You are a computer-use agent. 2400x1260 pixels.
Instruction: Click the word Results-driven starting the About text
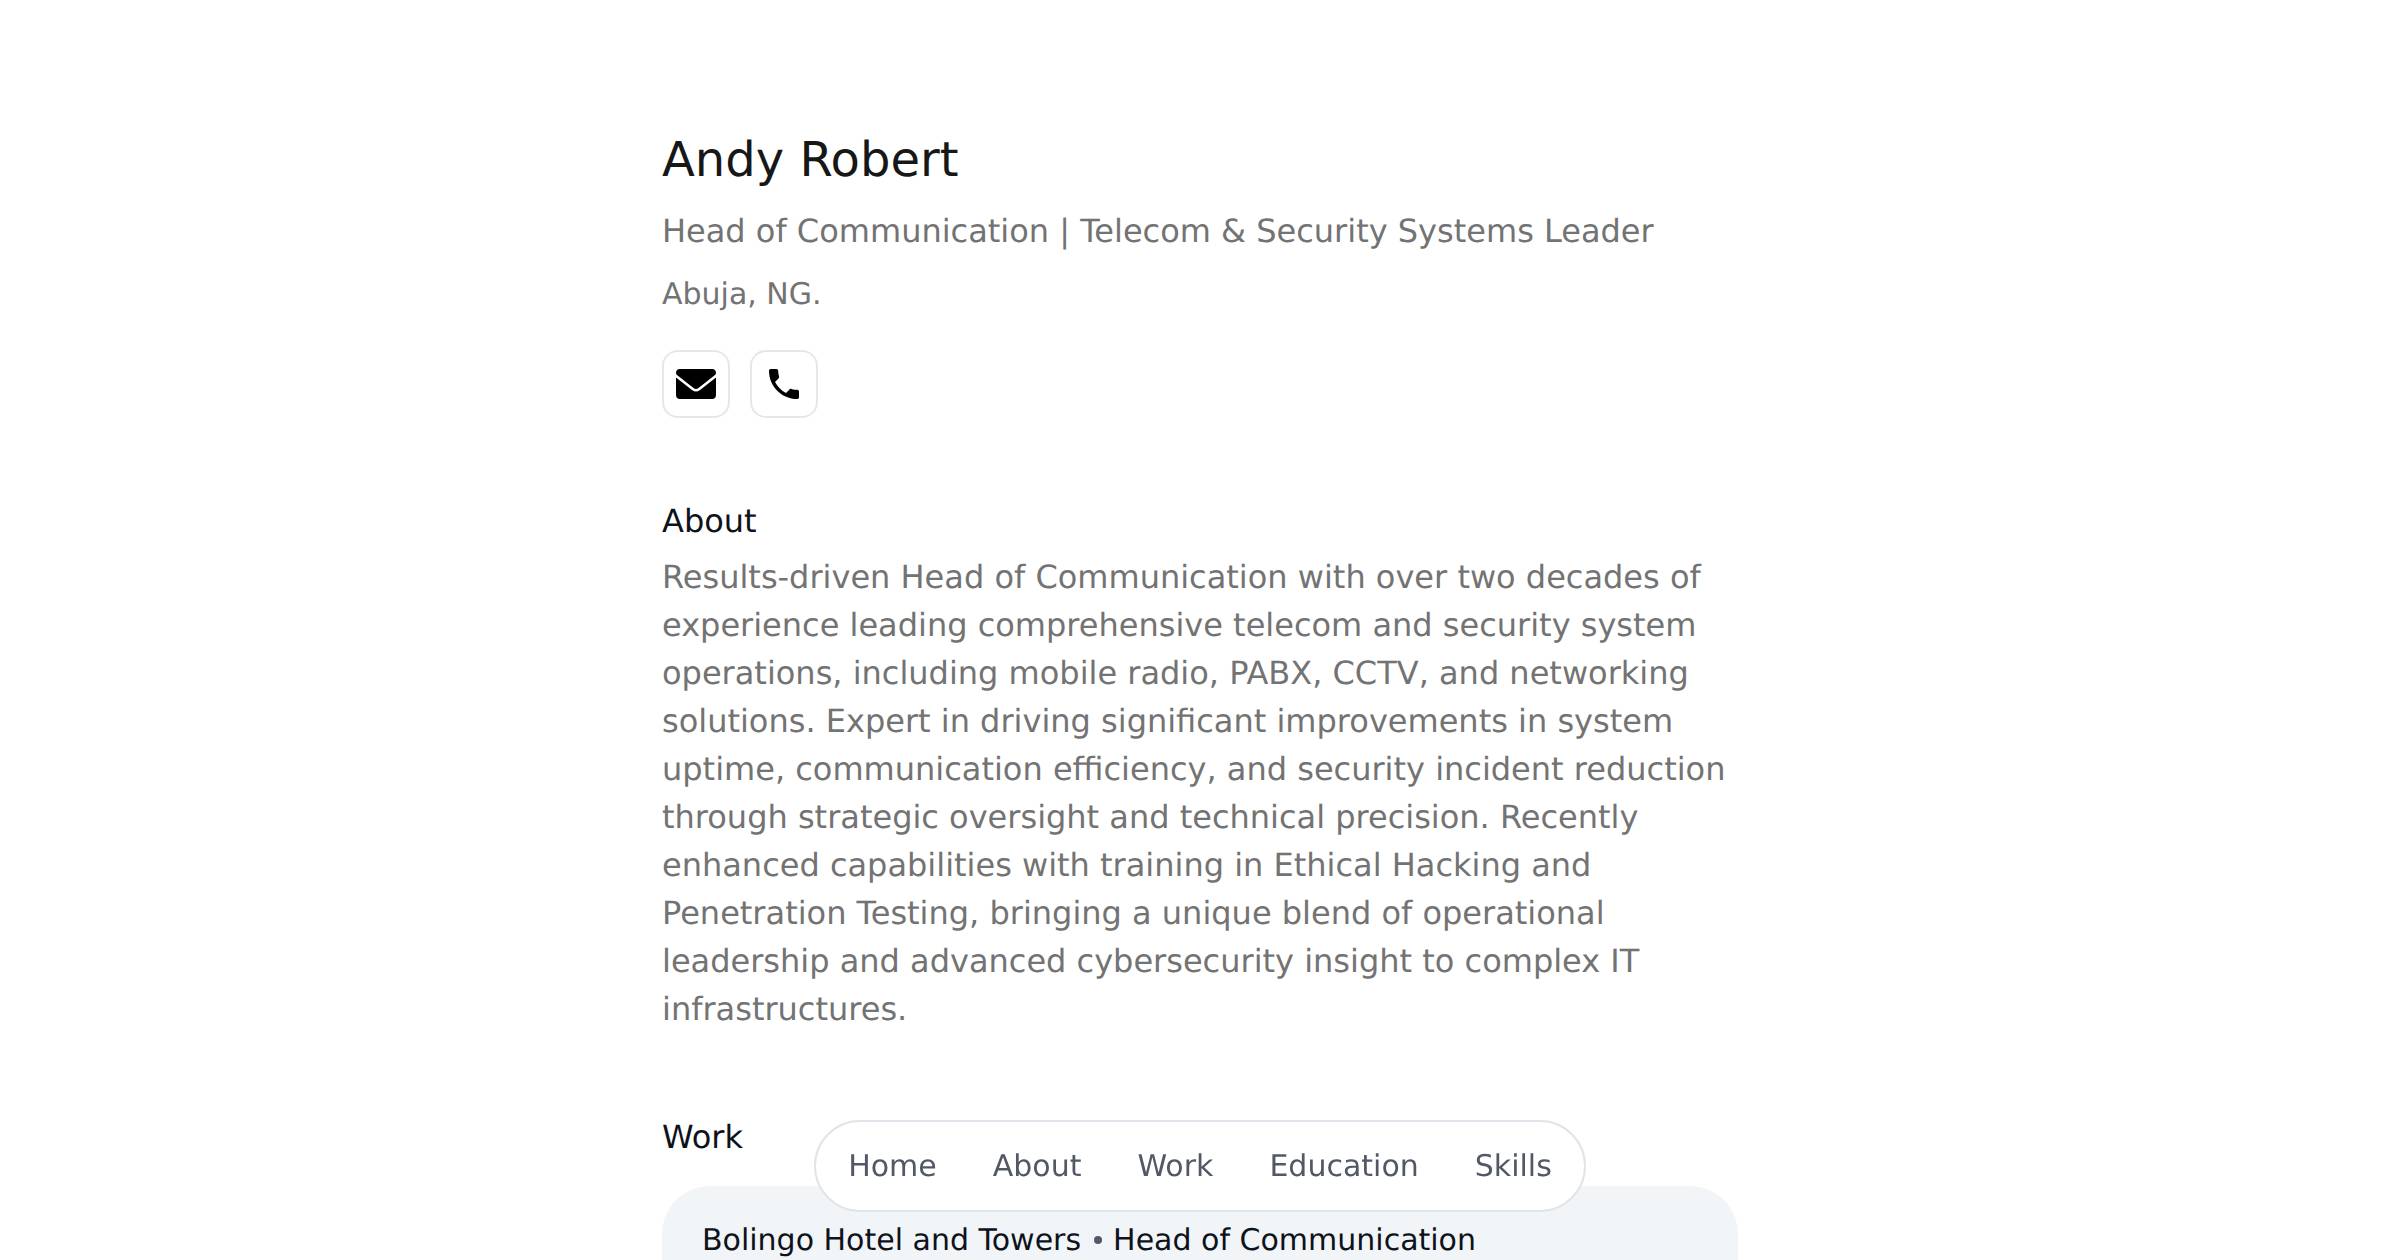tap(776, 577)
